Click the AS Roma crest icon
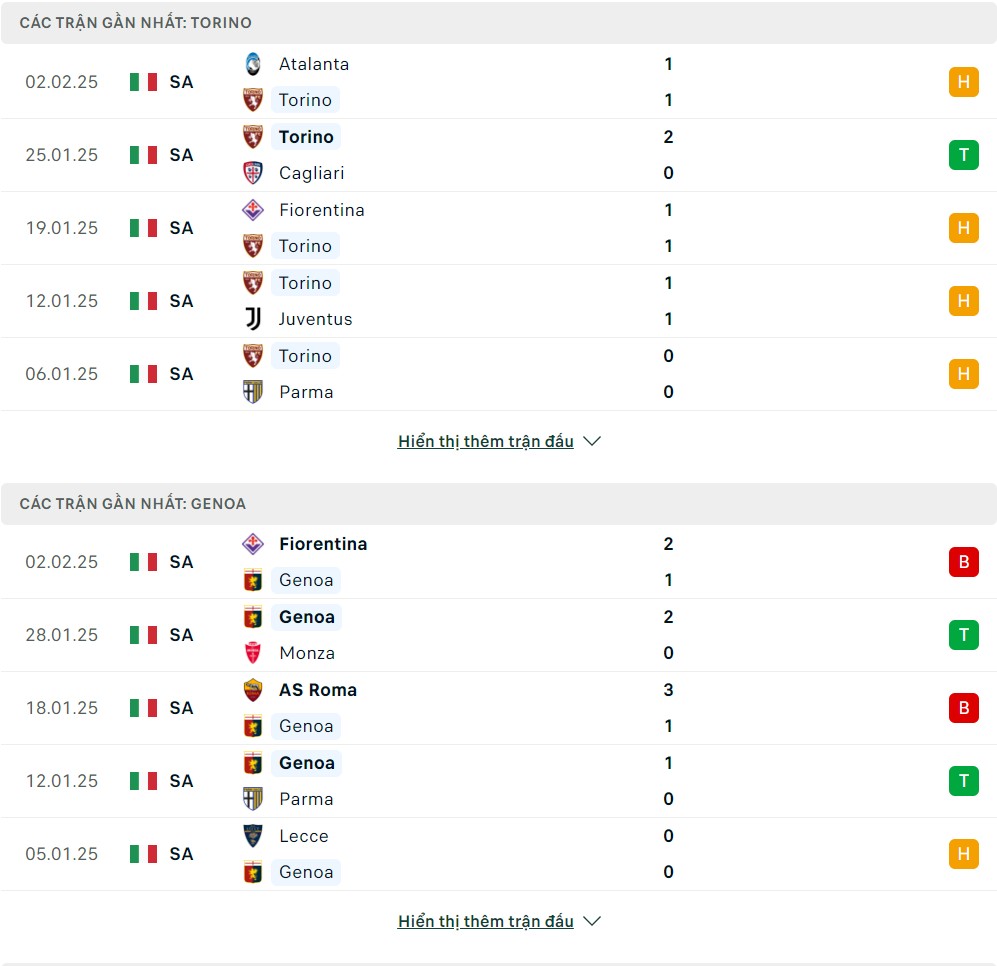This screenshot has height=966, width=997. [x=253, y=690]
